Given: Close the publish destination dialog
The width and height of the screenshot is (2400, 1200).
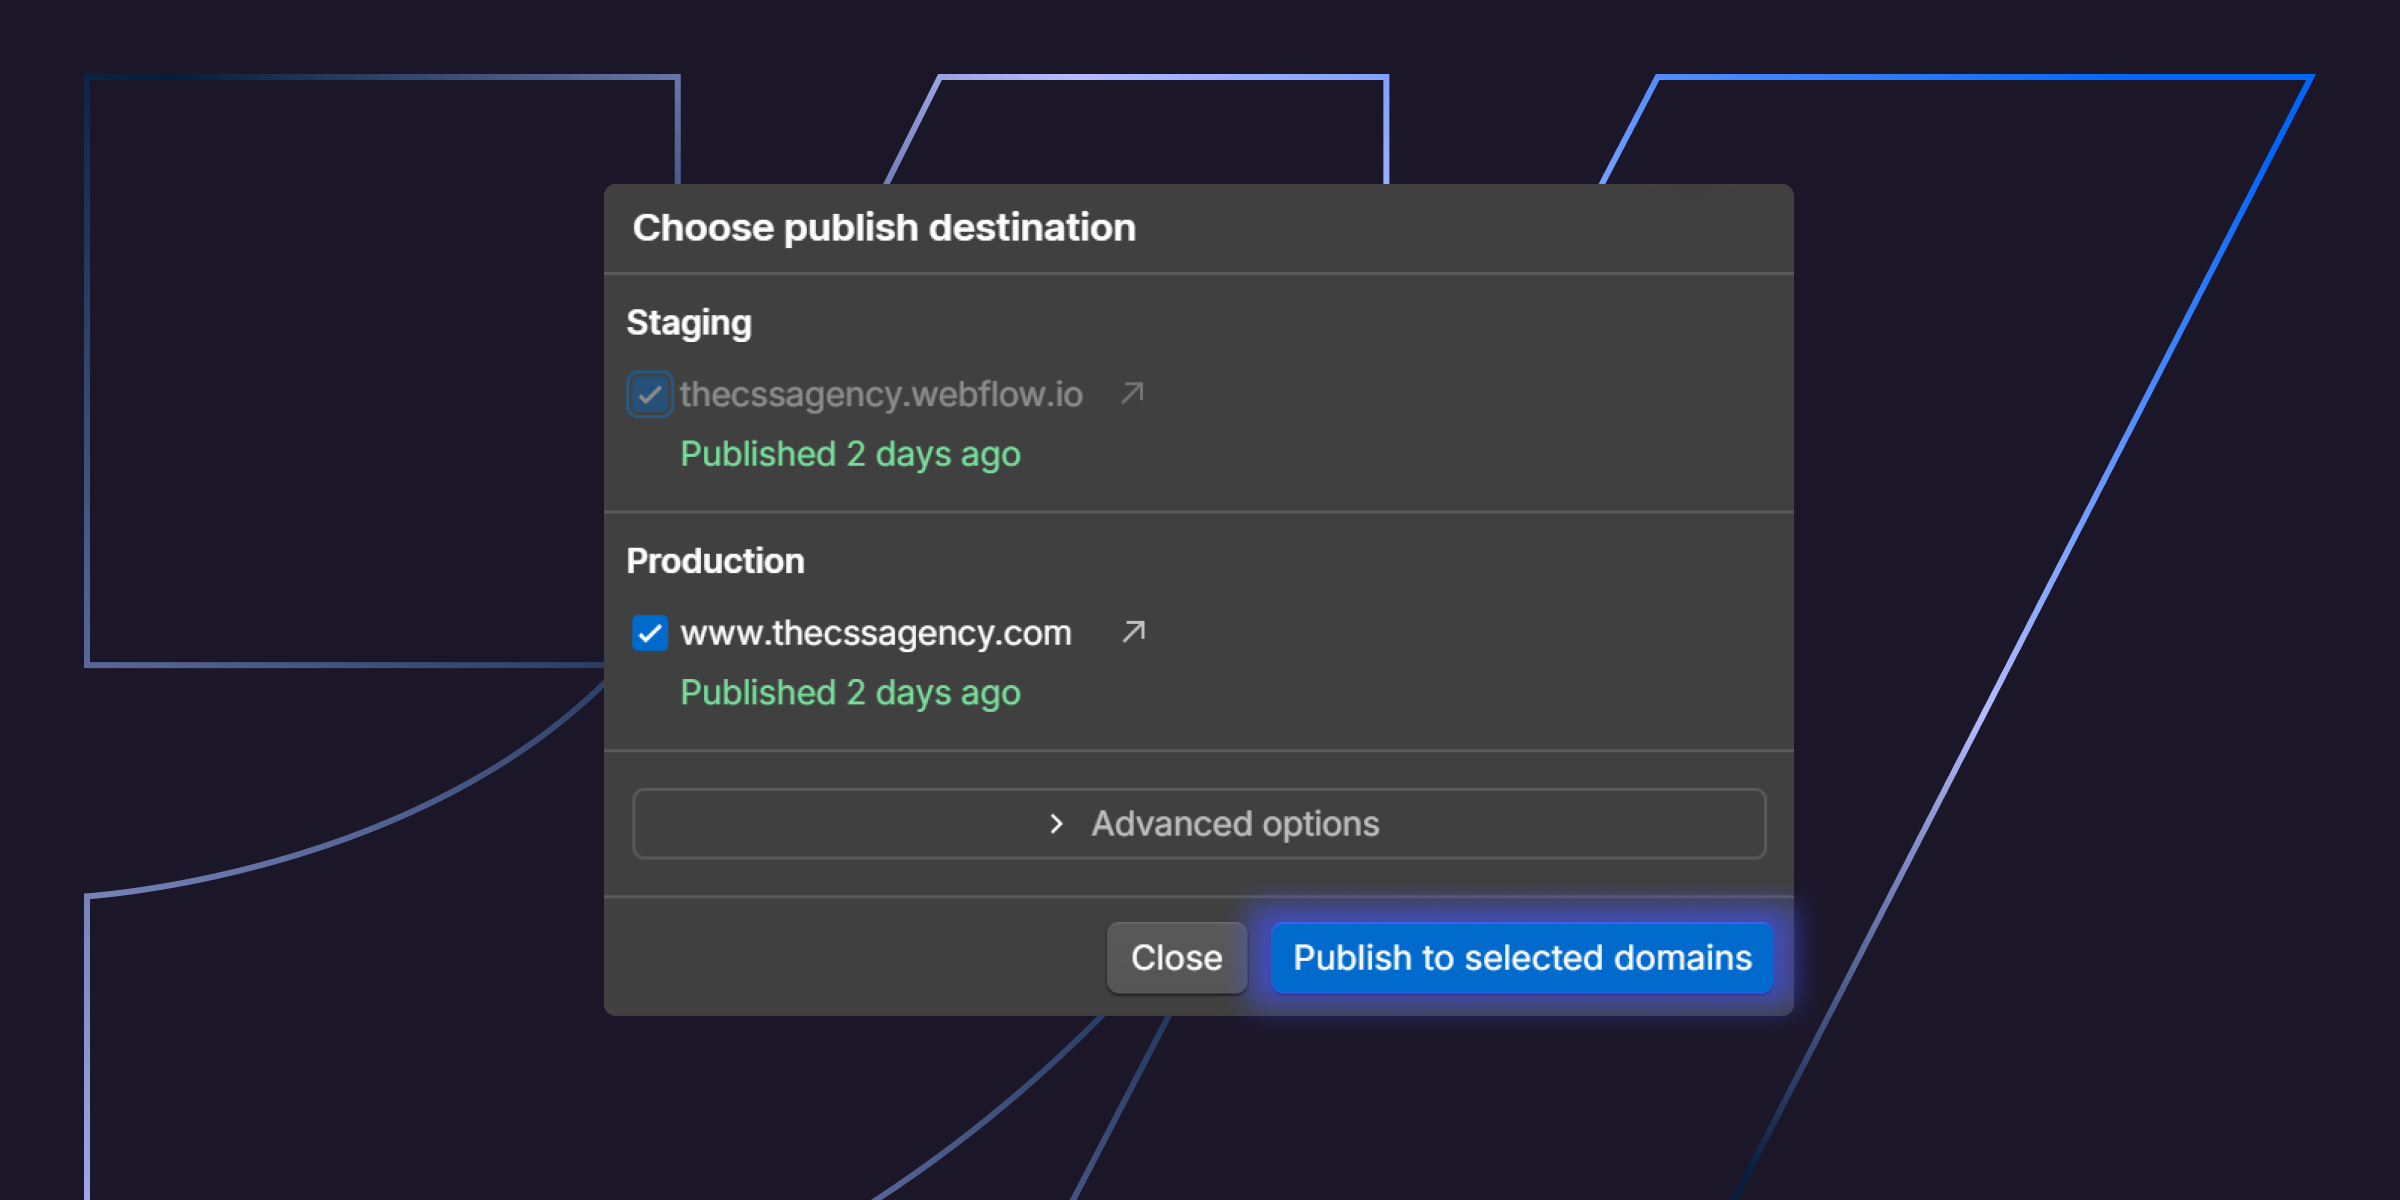Looking at the screenshot, I should [x=1176, y=957].
